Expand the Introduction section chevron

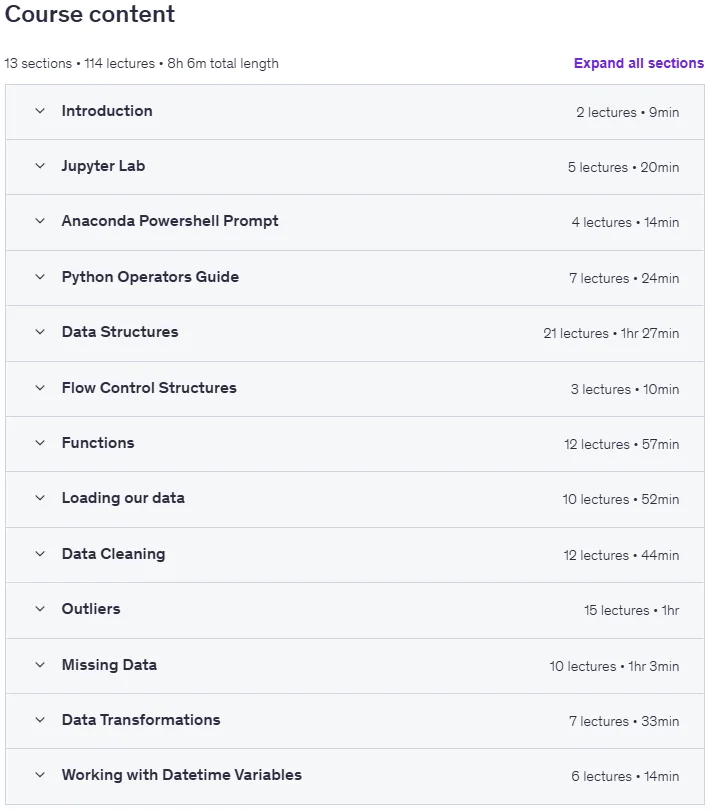40,111
